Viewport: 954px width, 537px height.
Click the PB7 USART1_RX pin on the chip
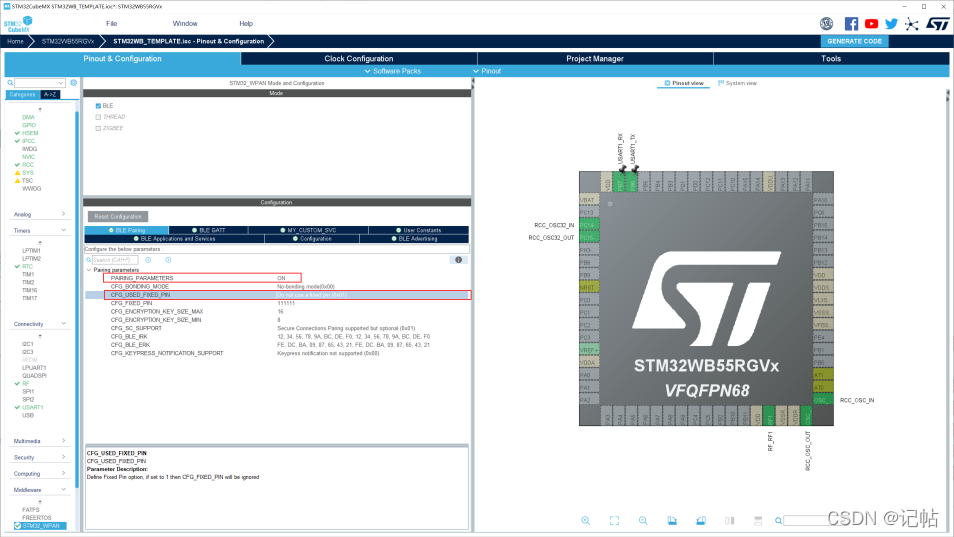pyautogui.click(x=619, y=182)
